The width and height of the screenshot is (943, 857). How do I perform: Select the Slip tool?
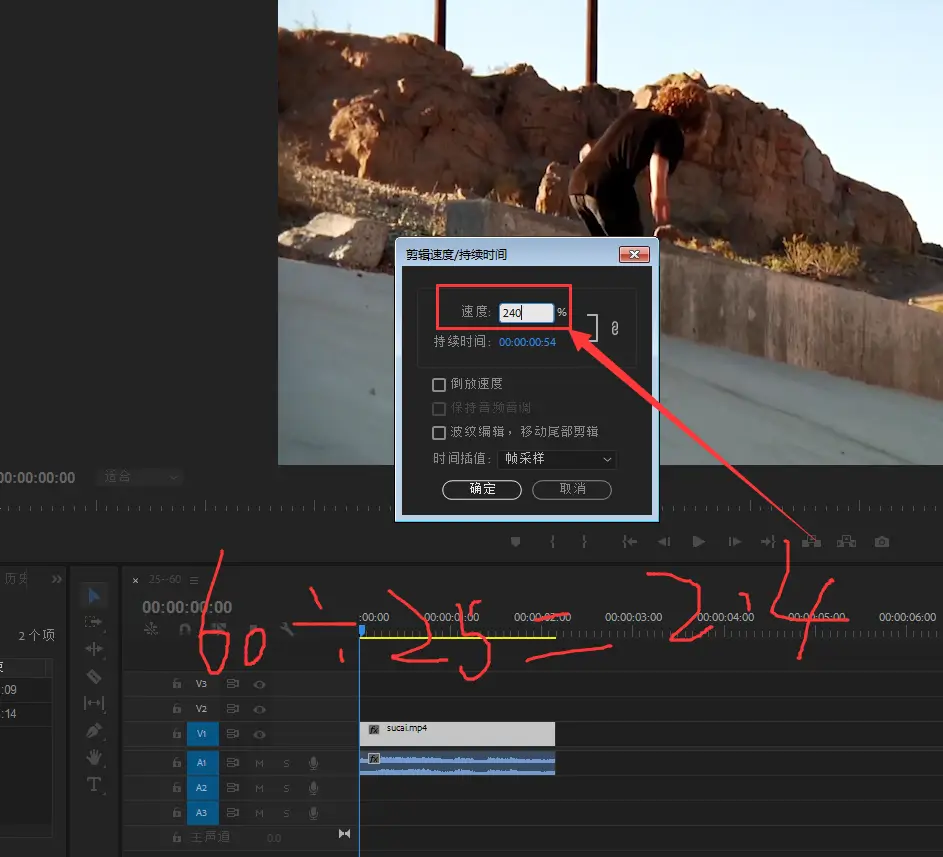tap(94, 702)
